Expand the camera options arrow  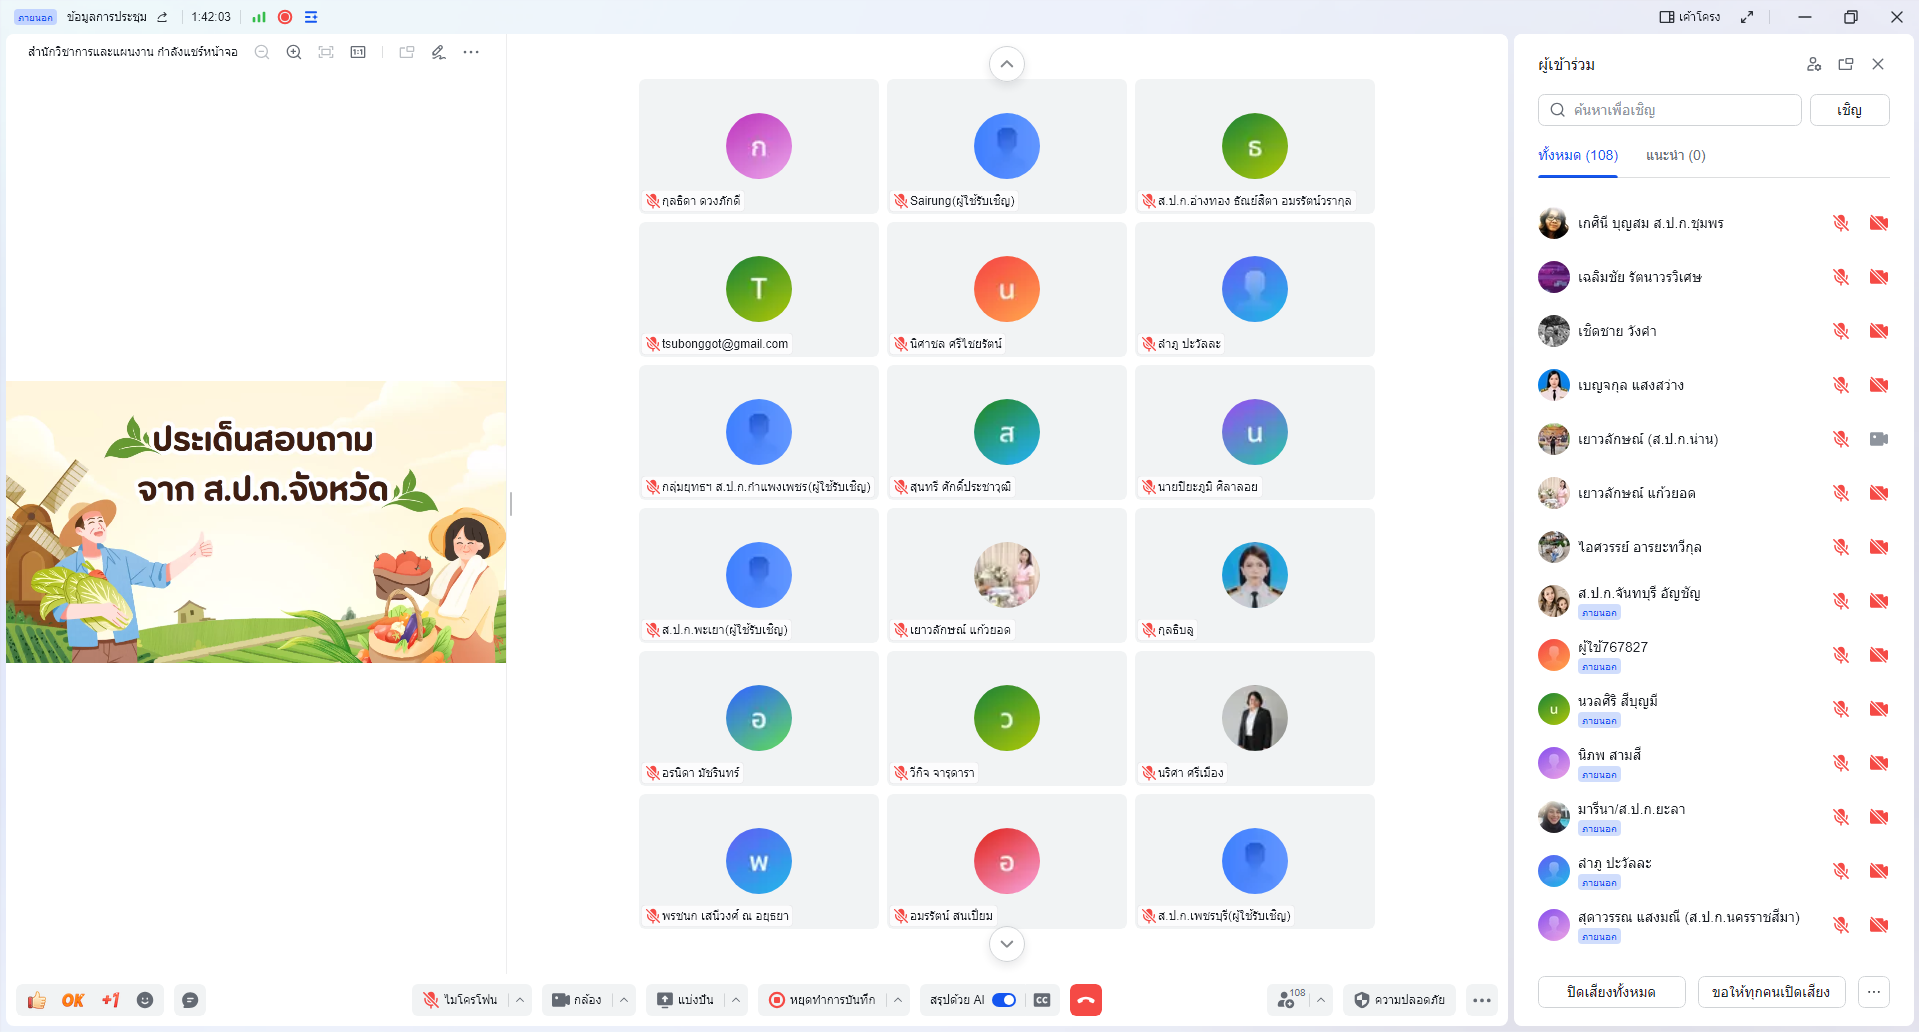pyautogui.click(x=624, y=1000)
